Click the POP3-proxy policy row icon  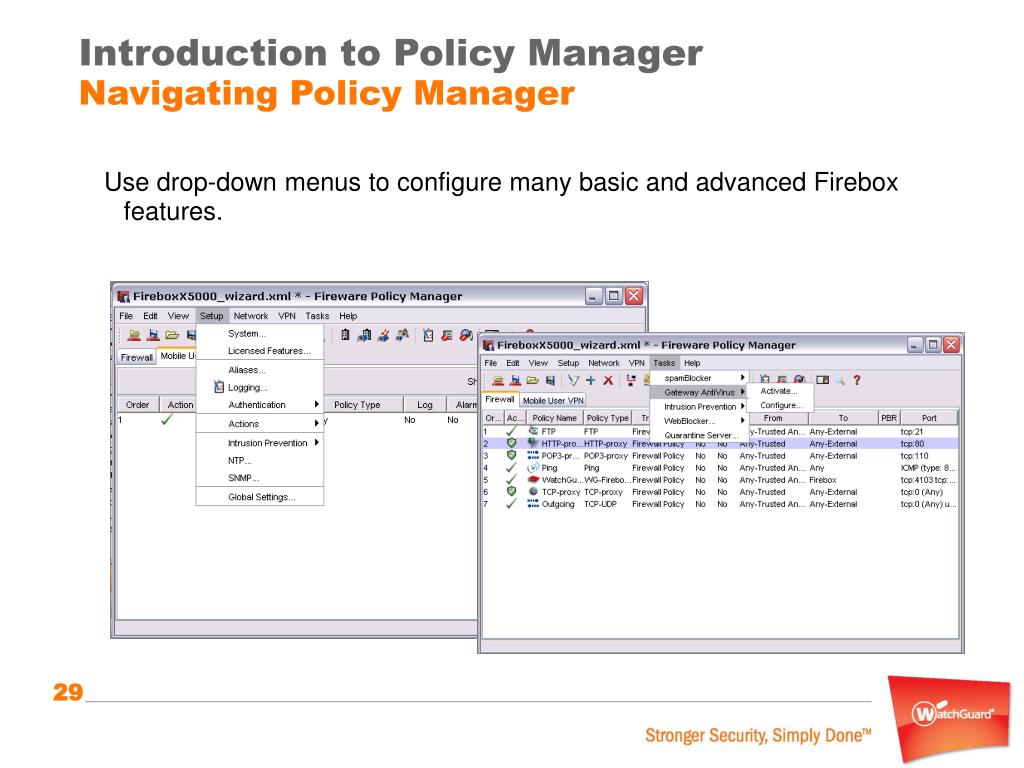tap(533, 455)
